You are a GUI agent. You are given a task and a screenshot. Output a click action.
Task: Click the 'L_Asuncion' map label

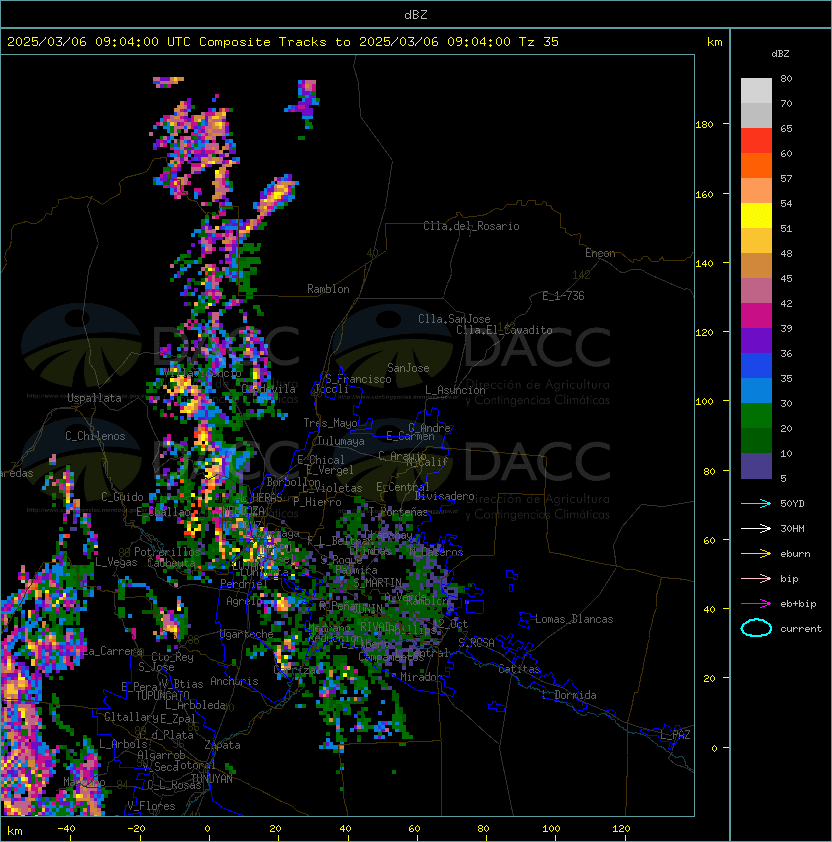coord(455,390)
